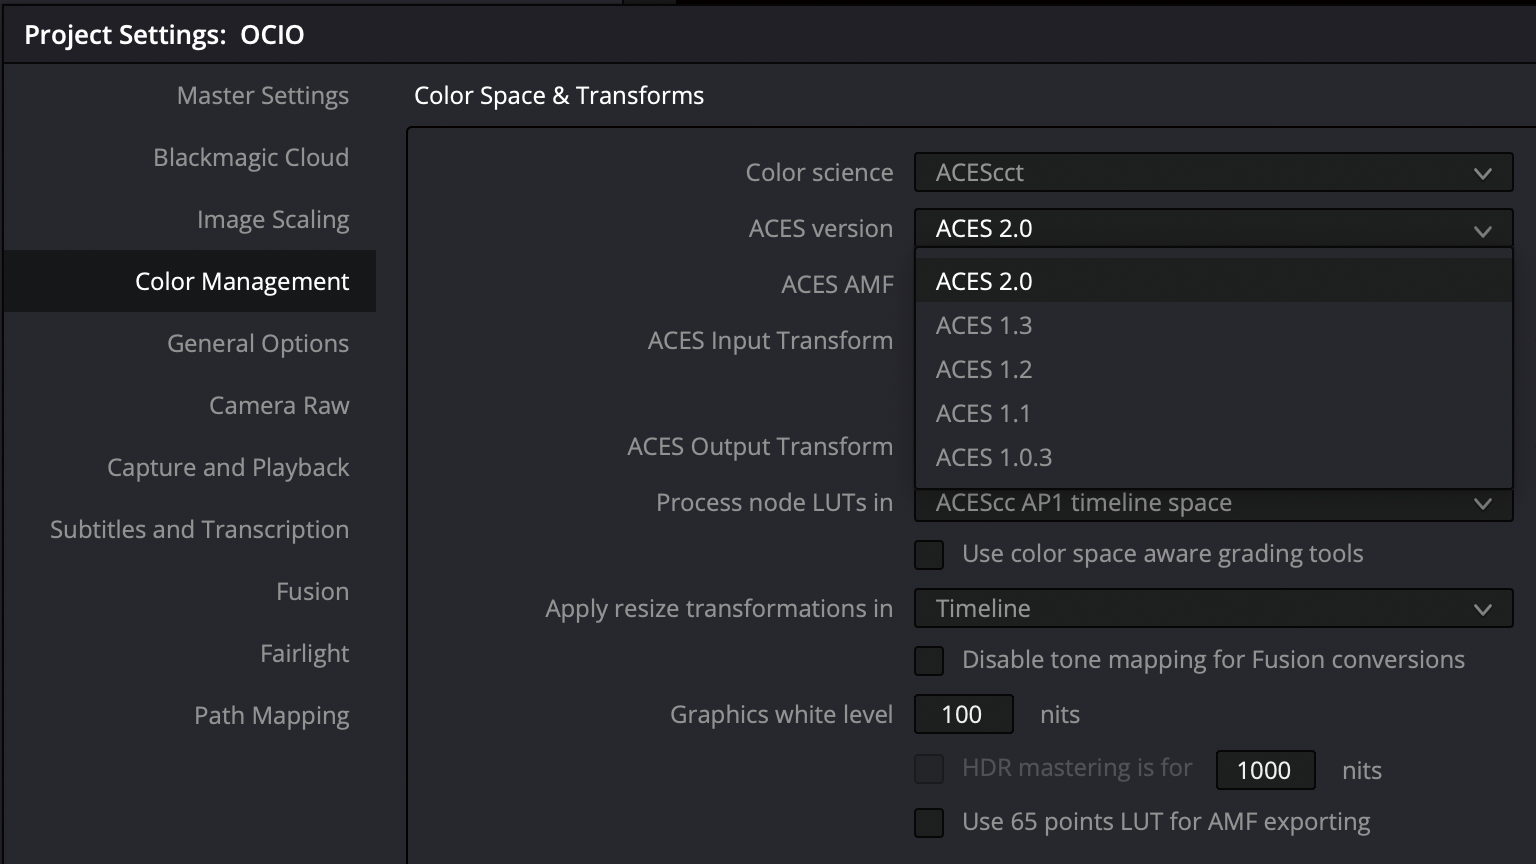This screenshot has width=1536, height=864.
Task: Select Color Management in sidebar
Action: pyautogui.click(x=190, y=281)
